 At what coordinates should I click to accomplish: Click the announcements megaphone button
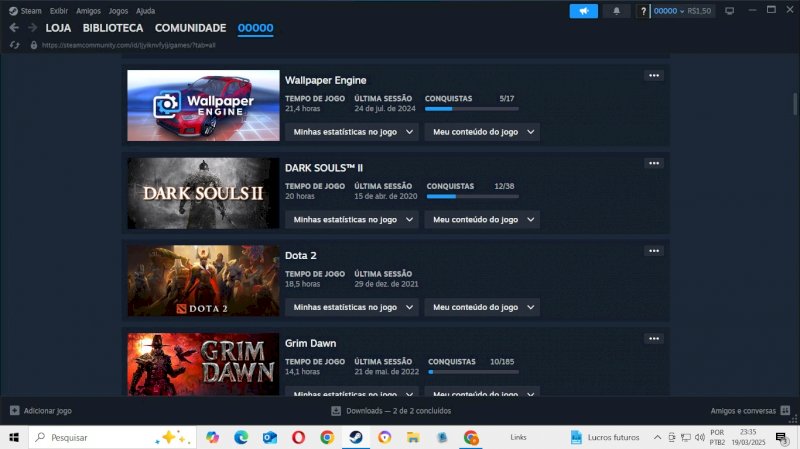click(583, 11)
